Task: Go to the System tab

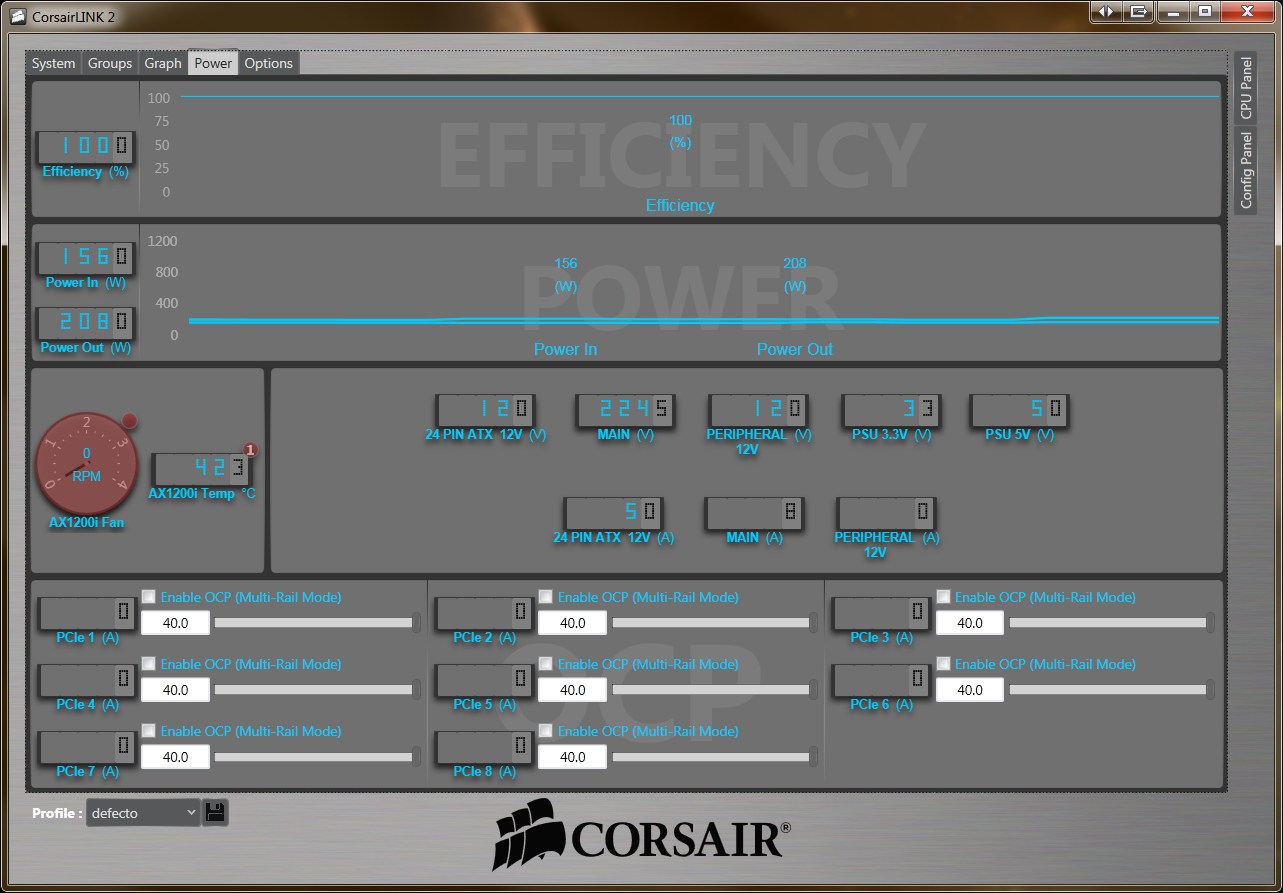Action: pyautogui.click(x=53, y=63)
